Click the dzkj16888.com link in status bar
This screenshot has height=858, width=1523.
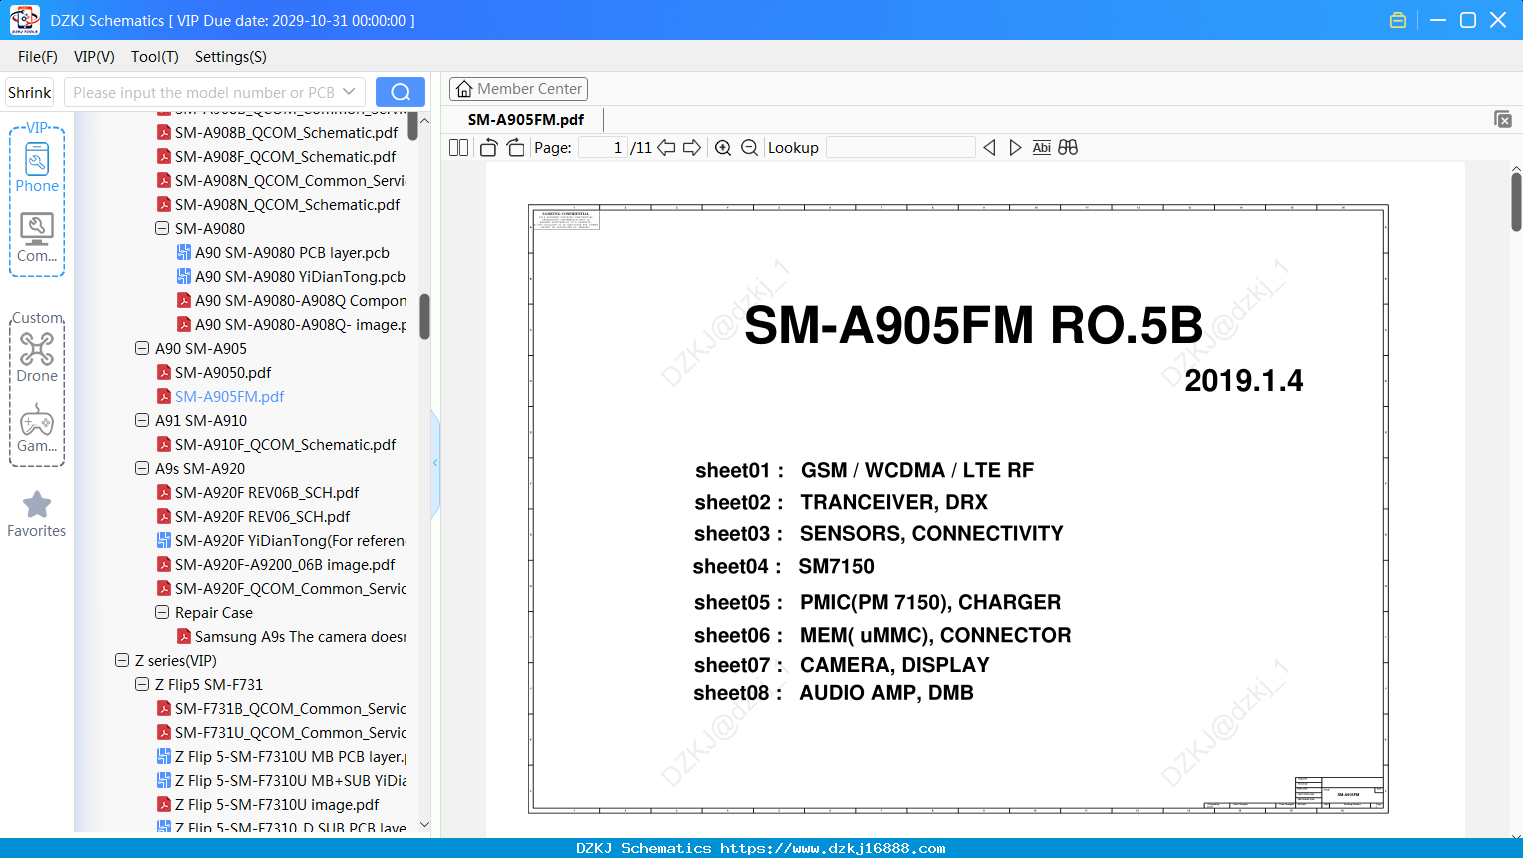[x=832, y=848]
